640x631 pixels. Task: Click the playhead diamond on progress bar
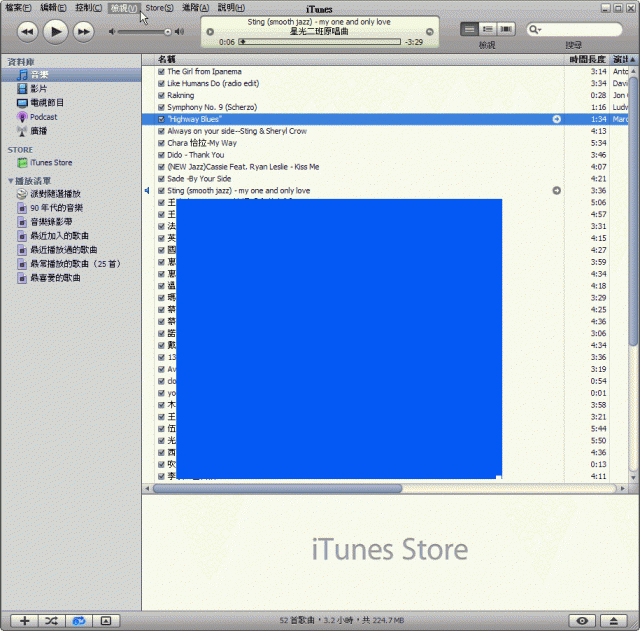[x=242, y=42]
